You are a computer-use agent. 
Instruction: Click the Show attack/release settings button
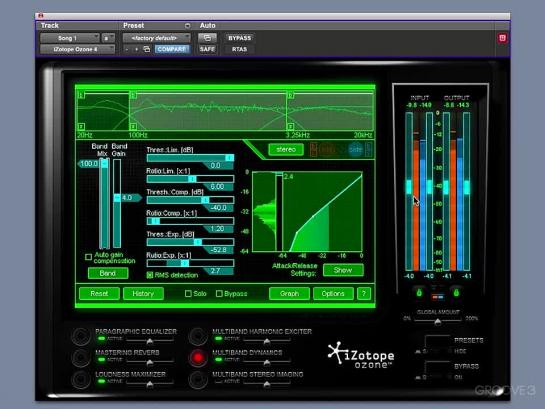[x=343, y=270]
